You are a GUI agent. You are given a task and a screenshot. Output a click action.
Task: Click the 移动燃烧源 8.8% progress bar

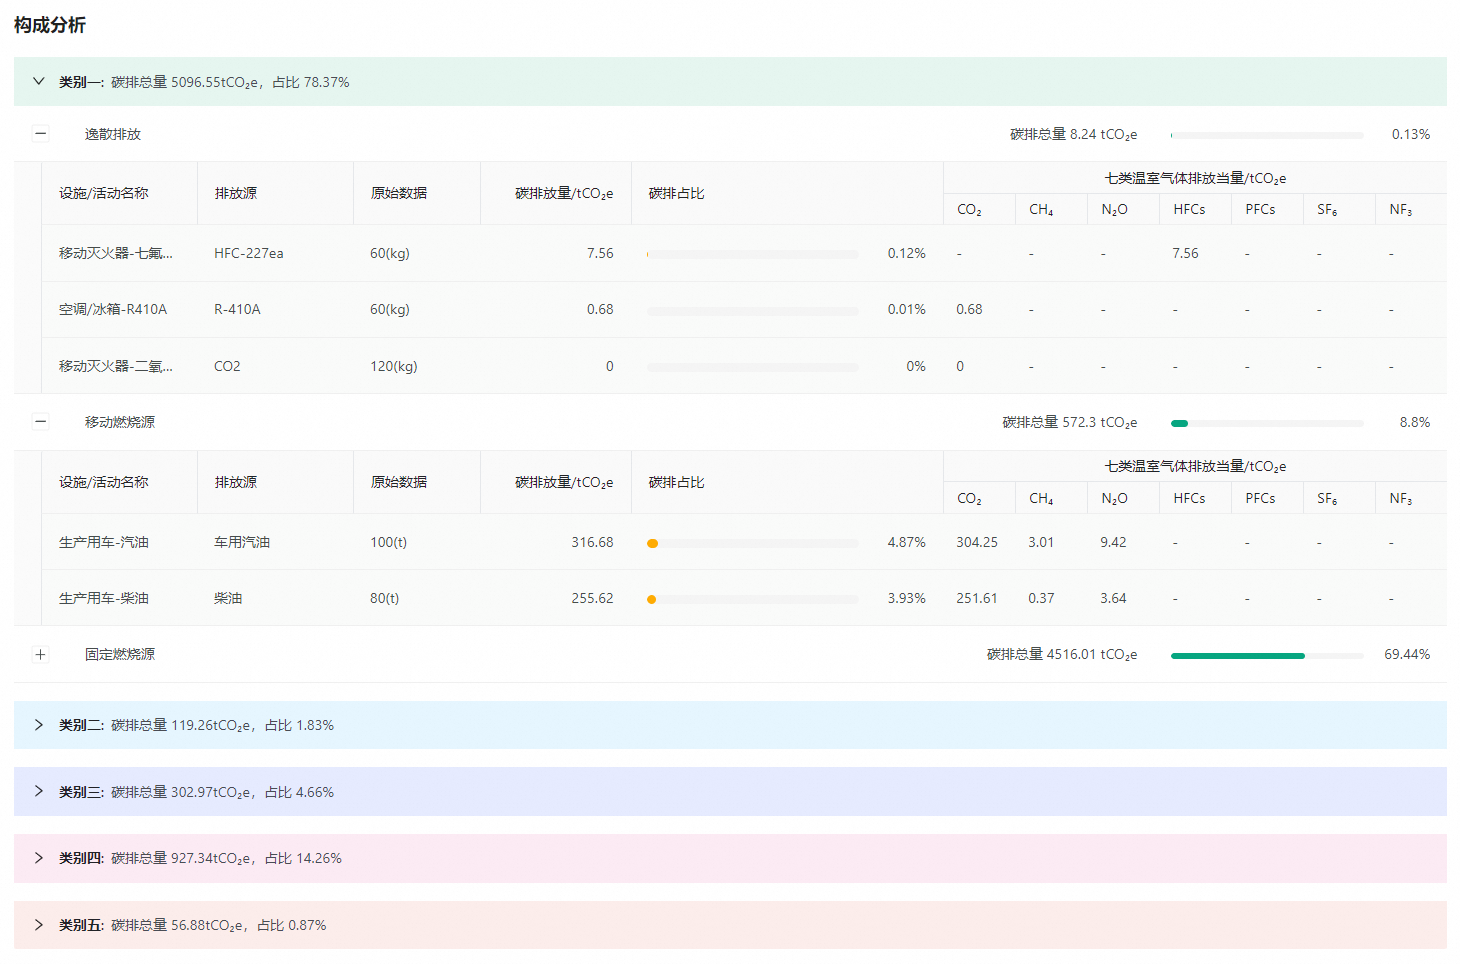coord(1267,423)
